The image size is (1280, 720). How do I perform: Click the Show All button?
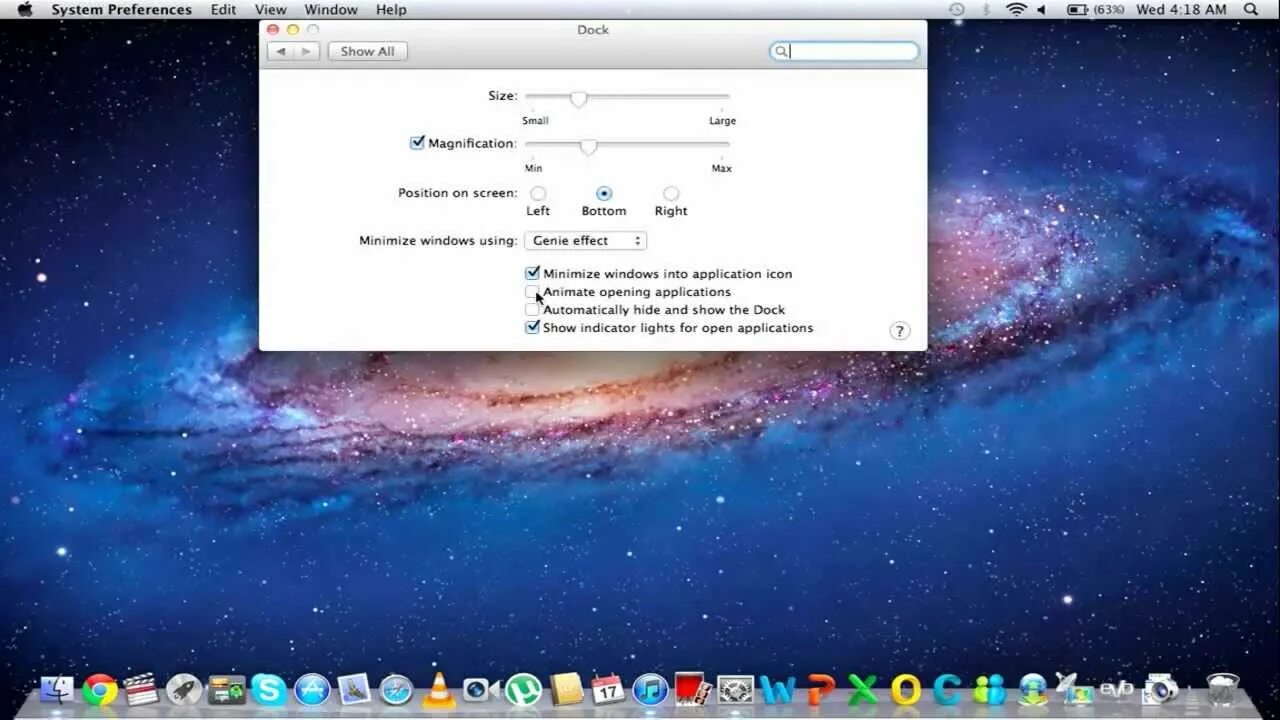[367, 51]
